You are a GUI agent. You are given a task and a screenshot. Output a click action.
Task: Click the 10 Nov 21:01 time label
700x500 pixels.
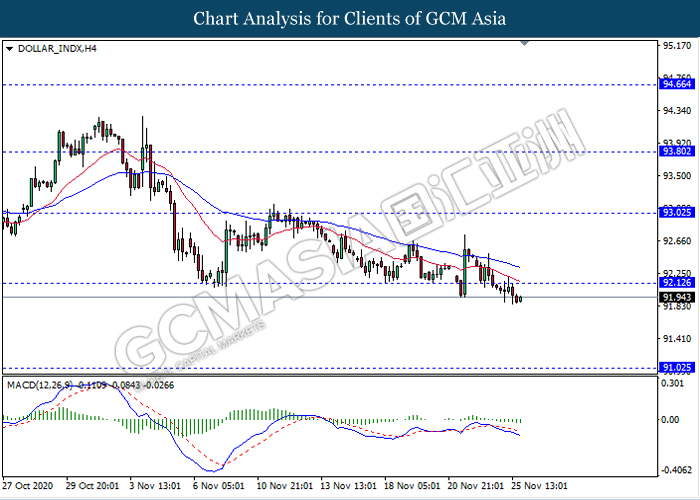(x=285, y=485)
